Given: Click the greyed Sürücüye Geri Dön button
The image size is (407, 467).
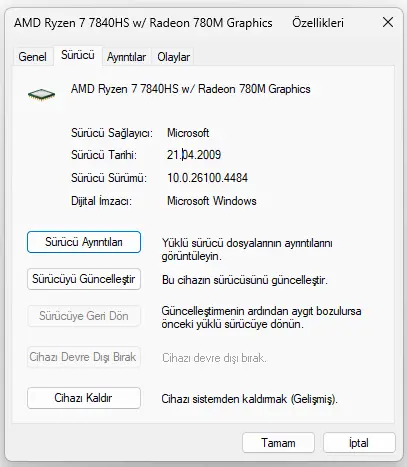Looking at the screenshot, I should [x=84, y=316].
